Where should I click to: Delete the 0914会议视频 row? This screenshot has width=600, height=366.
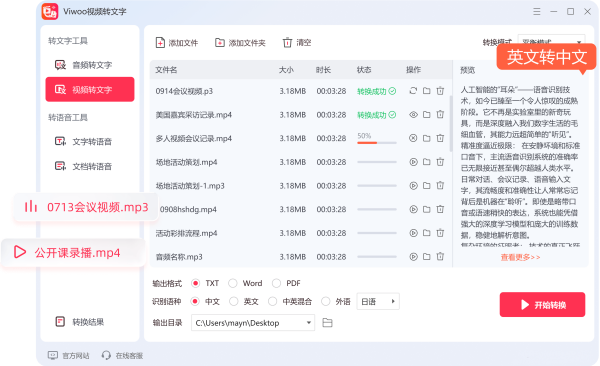440,91
